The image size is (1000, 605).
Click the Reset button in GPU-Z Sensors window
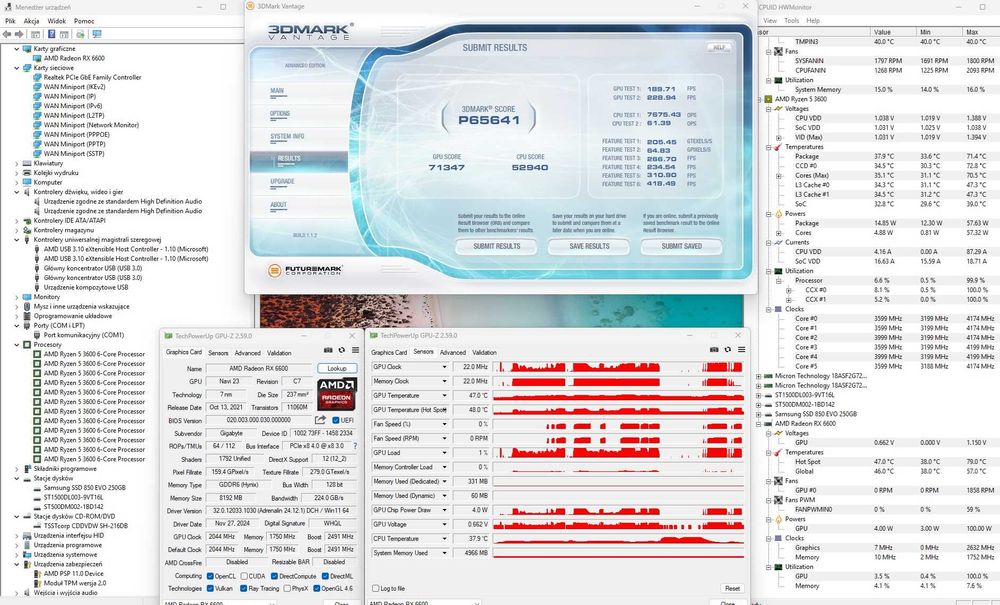tap(732, 588)
